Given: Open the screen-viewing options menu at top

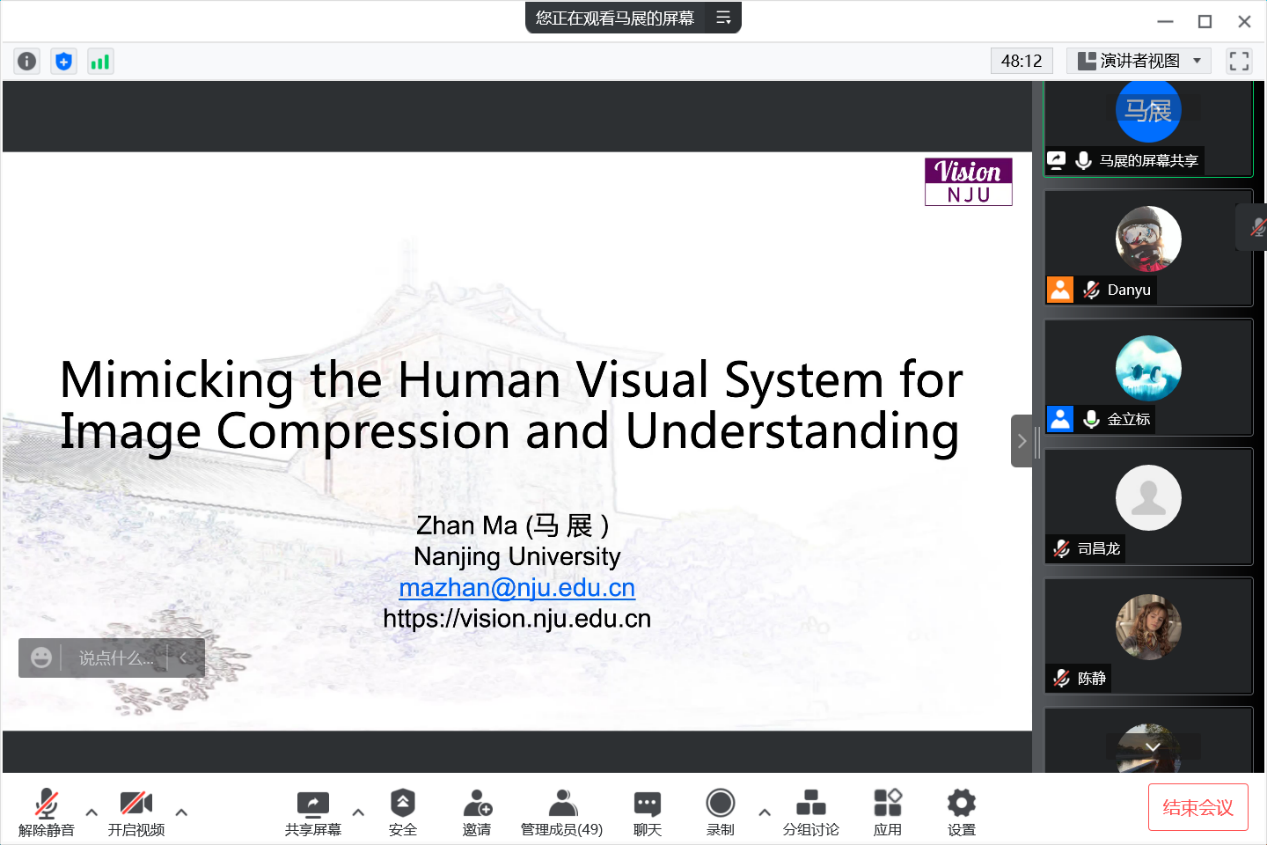Looking at the screenshot, I should point(724,17).
